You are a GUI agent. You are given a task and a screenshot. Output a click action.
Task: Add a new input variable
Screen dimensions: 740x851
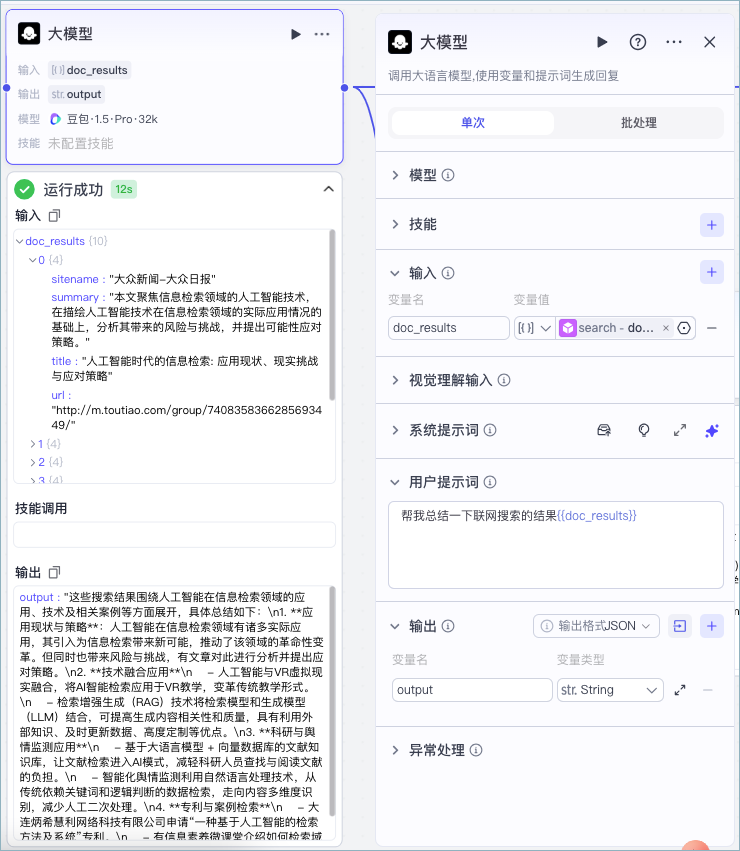coord(712,272)
